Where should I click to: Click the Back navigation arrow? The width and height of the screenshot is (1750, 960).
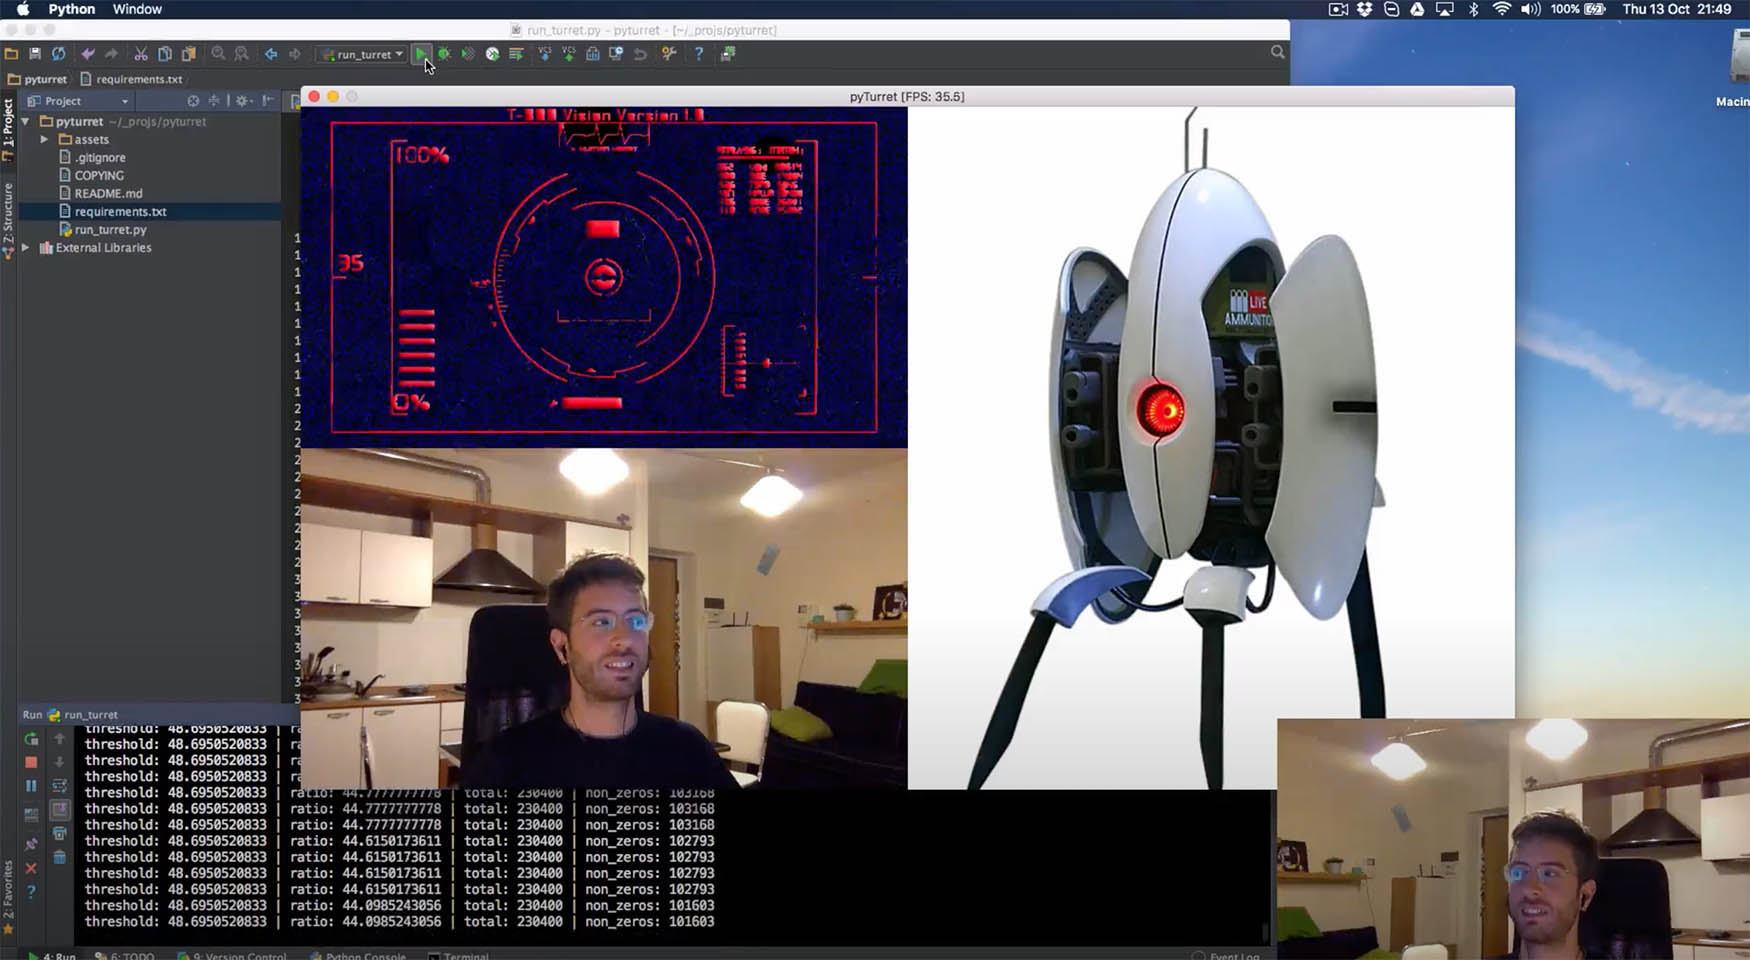click(271, 54)
